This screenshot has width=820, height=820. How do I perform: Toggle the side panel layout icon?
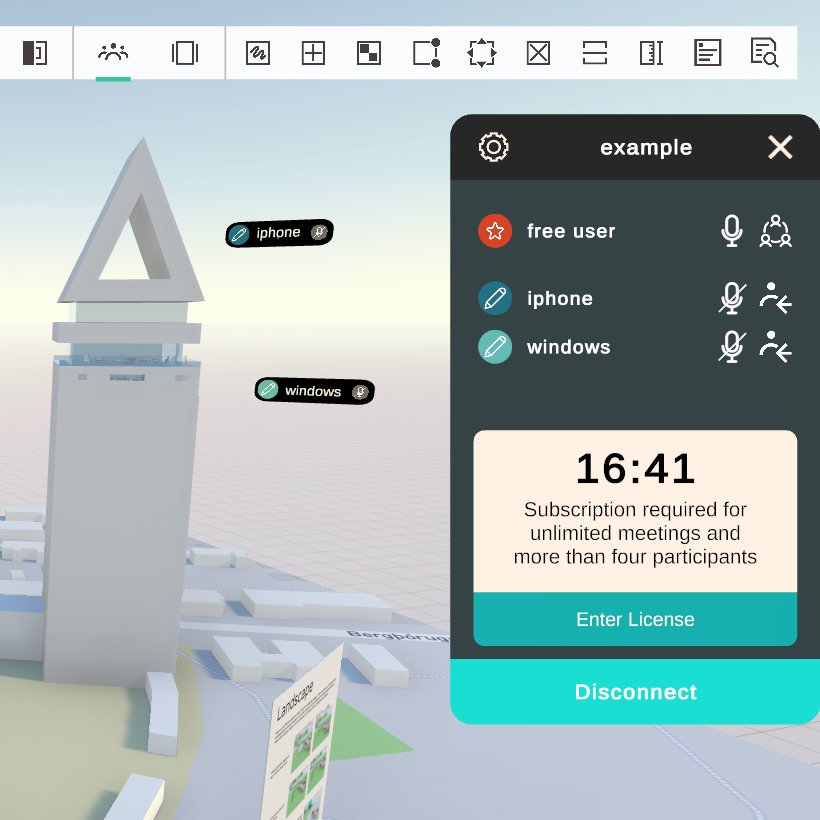pyautogui.click(x=35, y=53)
